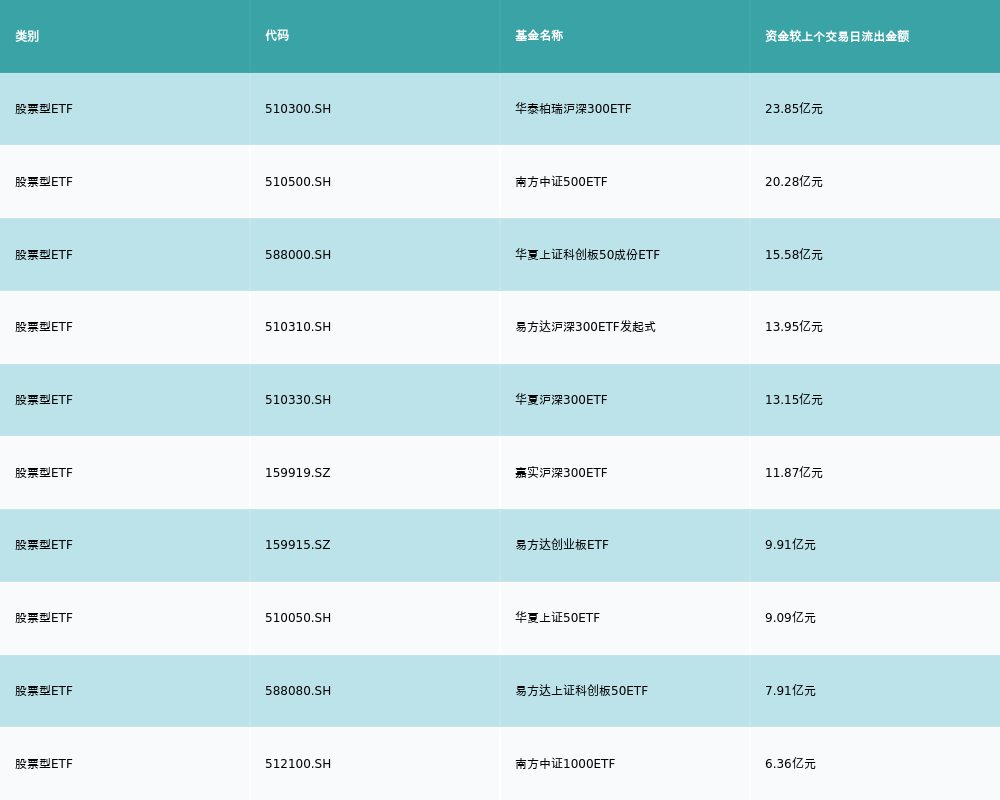Click the 9.09亿元 outflow value
This screenshot has height=800, width=1000.
pyautogui.click(x=790, y=618)
